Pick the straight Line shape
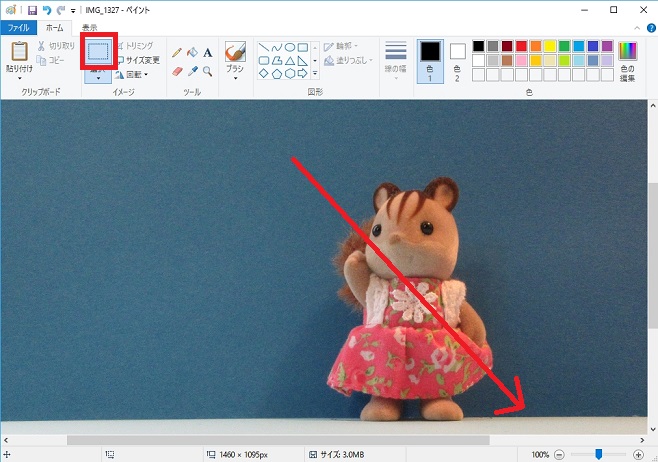 point(264,47)
